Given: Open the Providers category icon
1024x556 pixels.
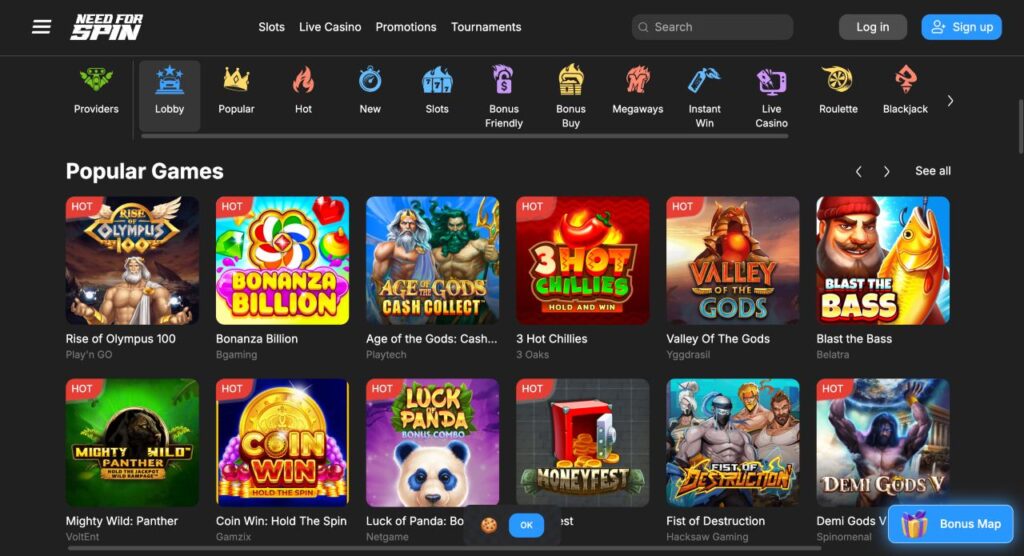Looking at the screenshot, I should [x=96, y=80].
